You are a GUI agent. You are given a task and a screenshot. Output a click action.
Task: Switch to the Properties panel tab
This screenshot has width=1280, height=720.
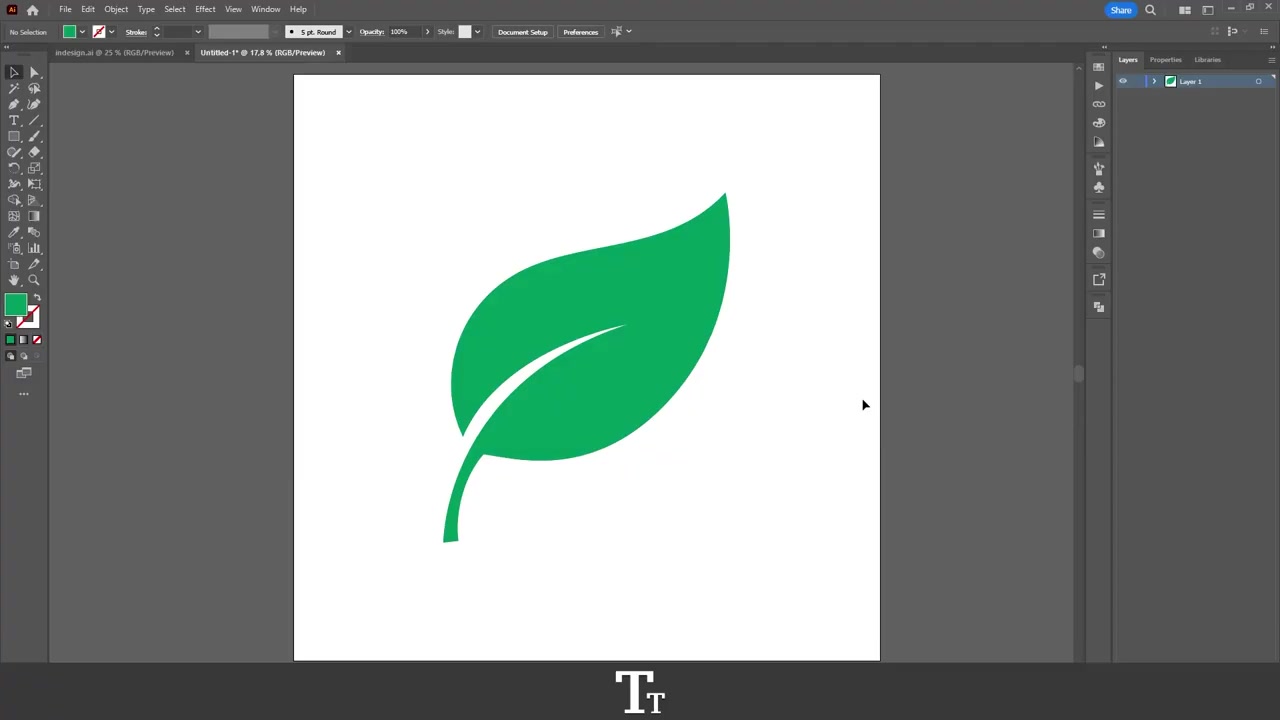1165,60
